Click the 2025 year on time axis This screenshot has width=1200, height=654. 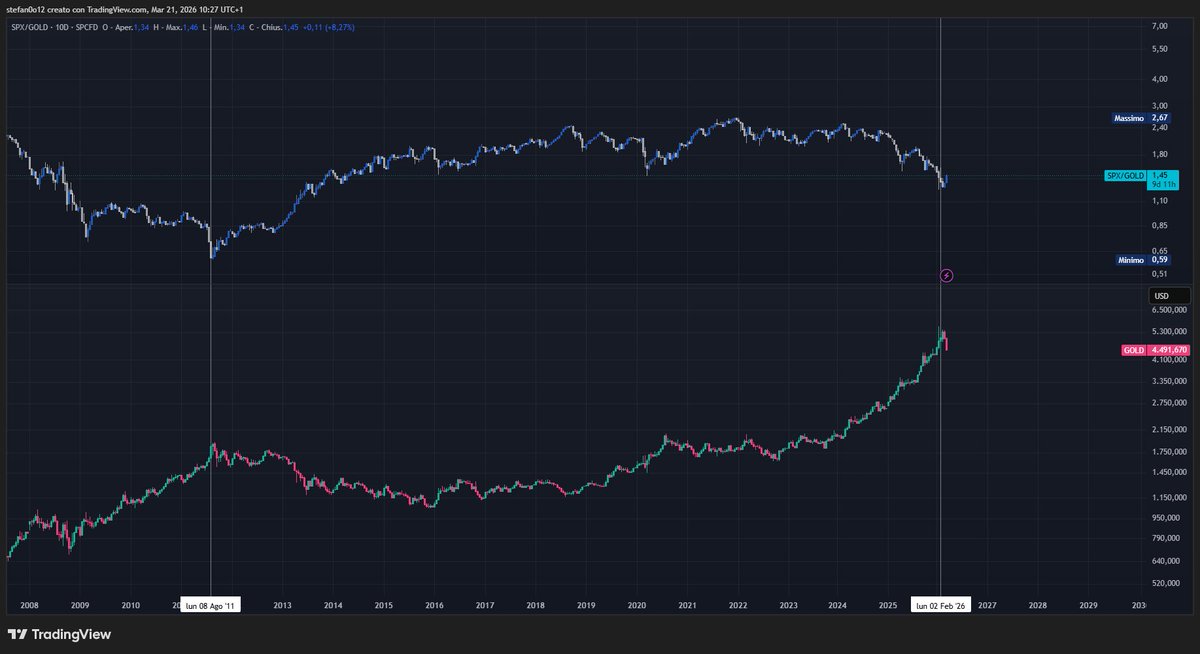point(888,605)
